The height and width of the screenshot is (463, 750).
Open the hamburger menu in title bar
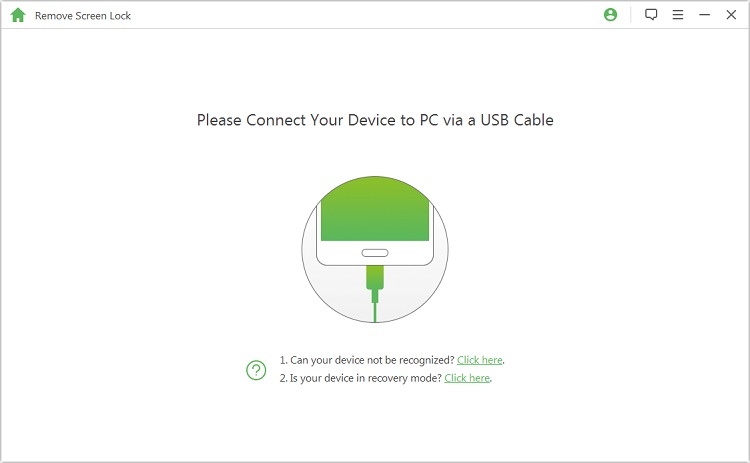[x=678, y=15]
